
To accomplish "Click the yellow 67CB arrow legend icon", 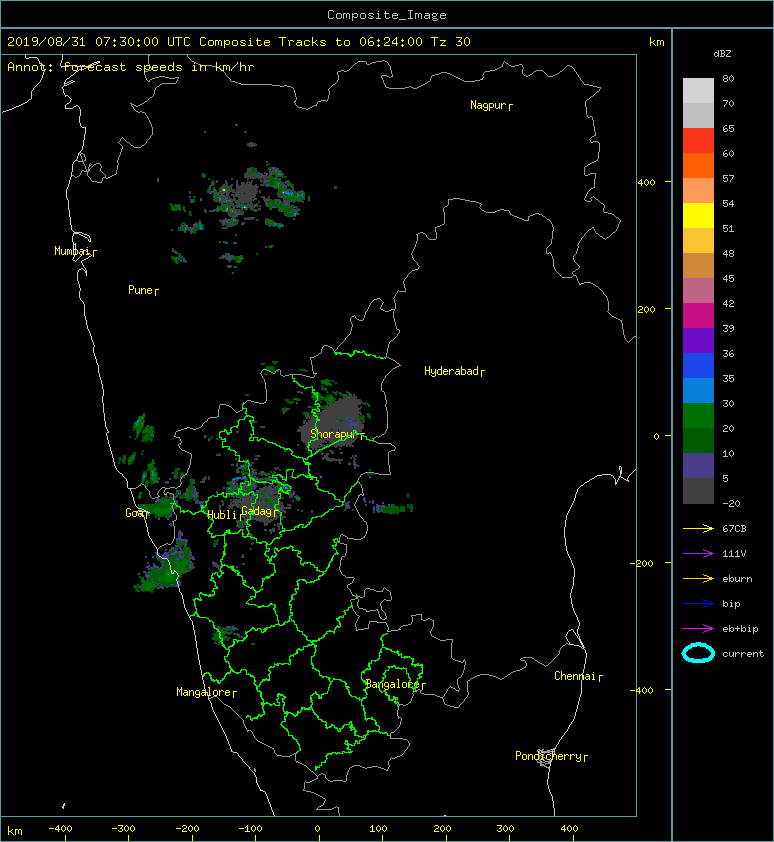I will pyautogui.click(x=698, y=529).
